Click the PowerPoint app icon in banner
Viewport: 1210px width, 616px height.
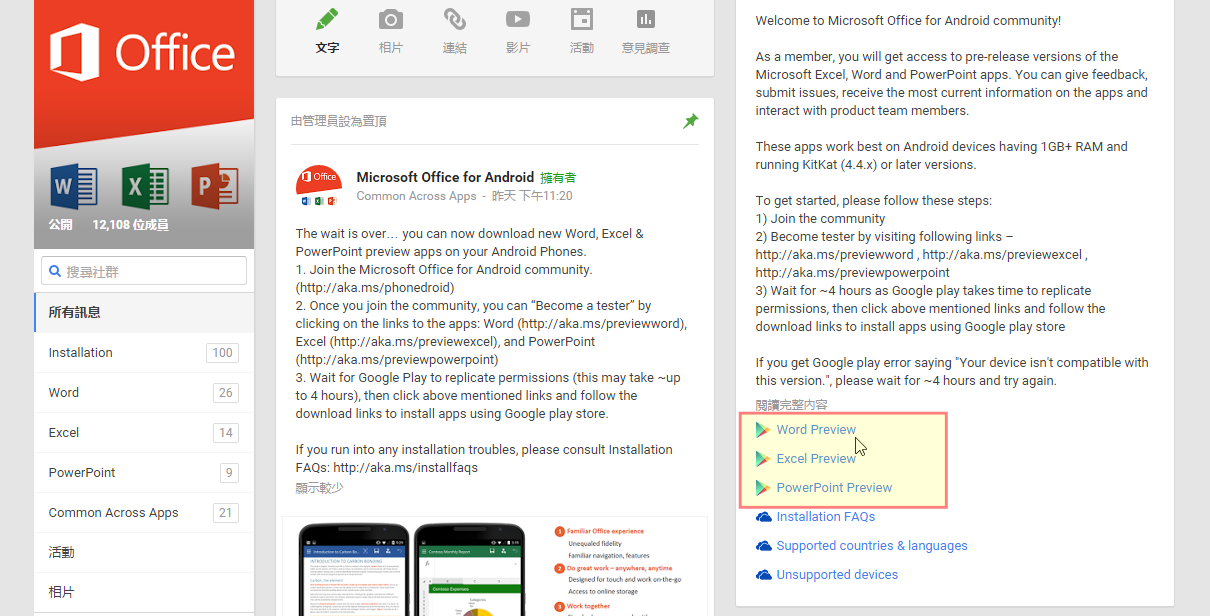[x=215, y=187]
